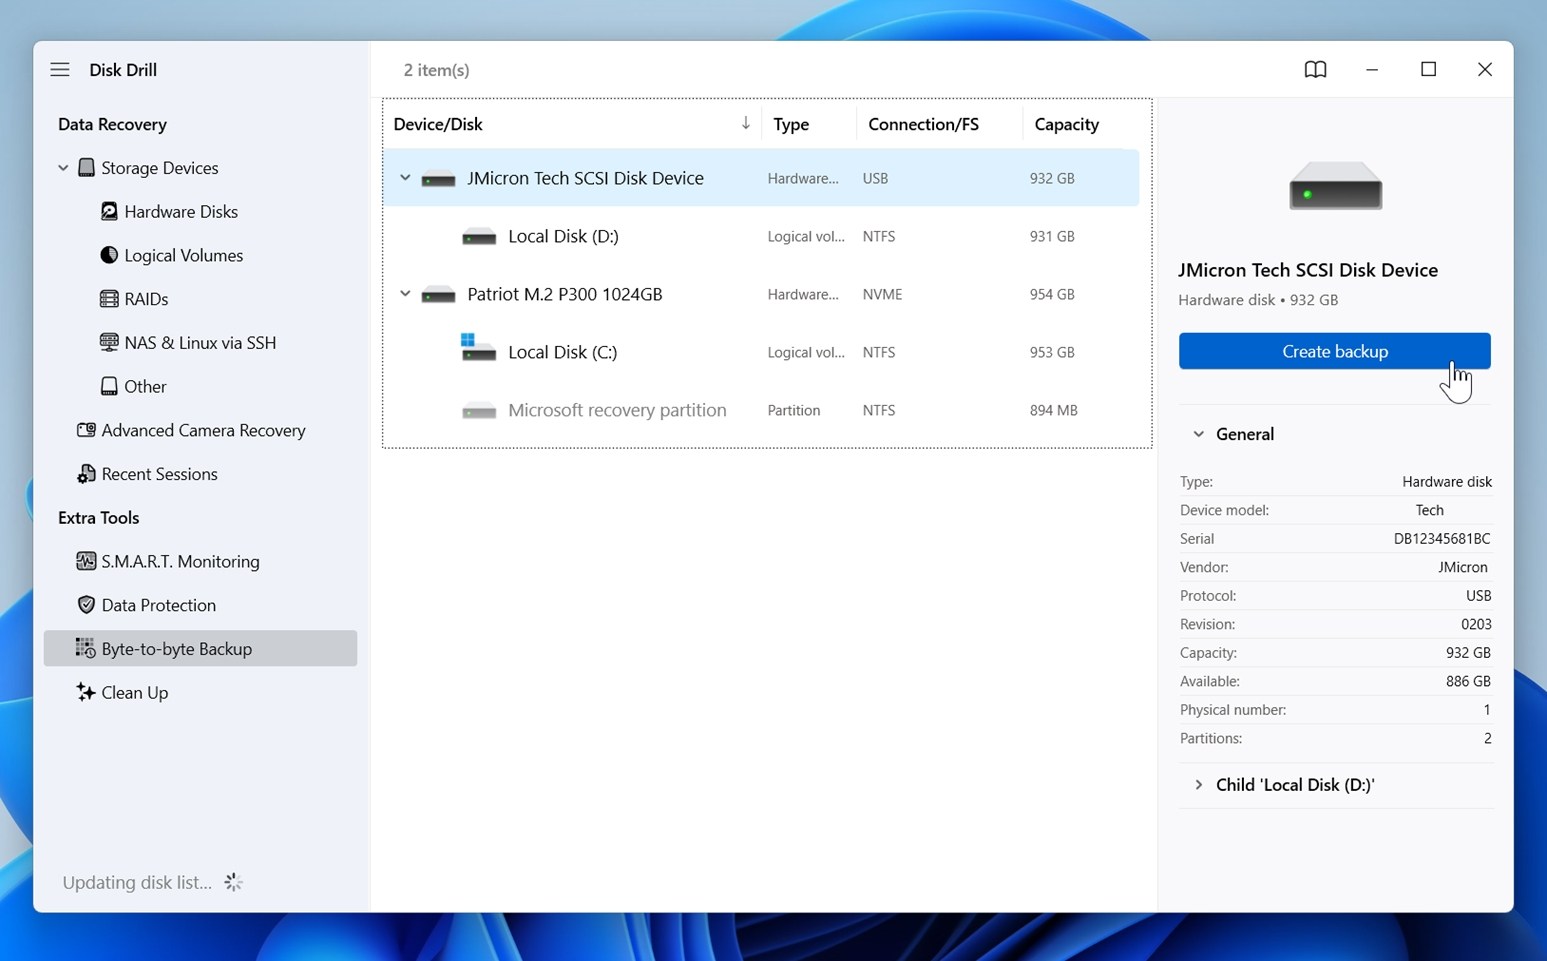
Task: Click the Create backup button
Action: click(1334, 352)
